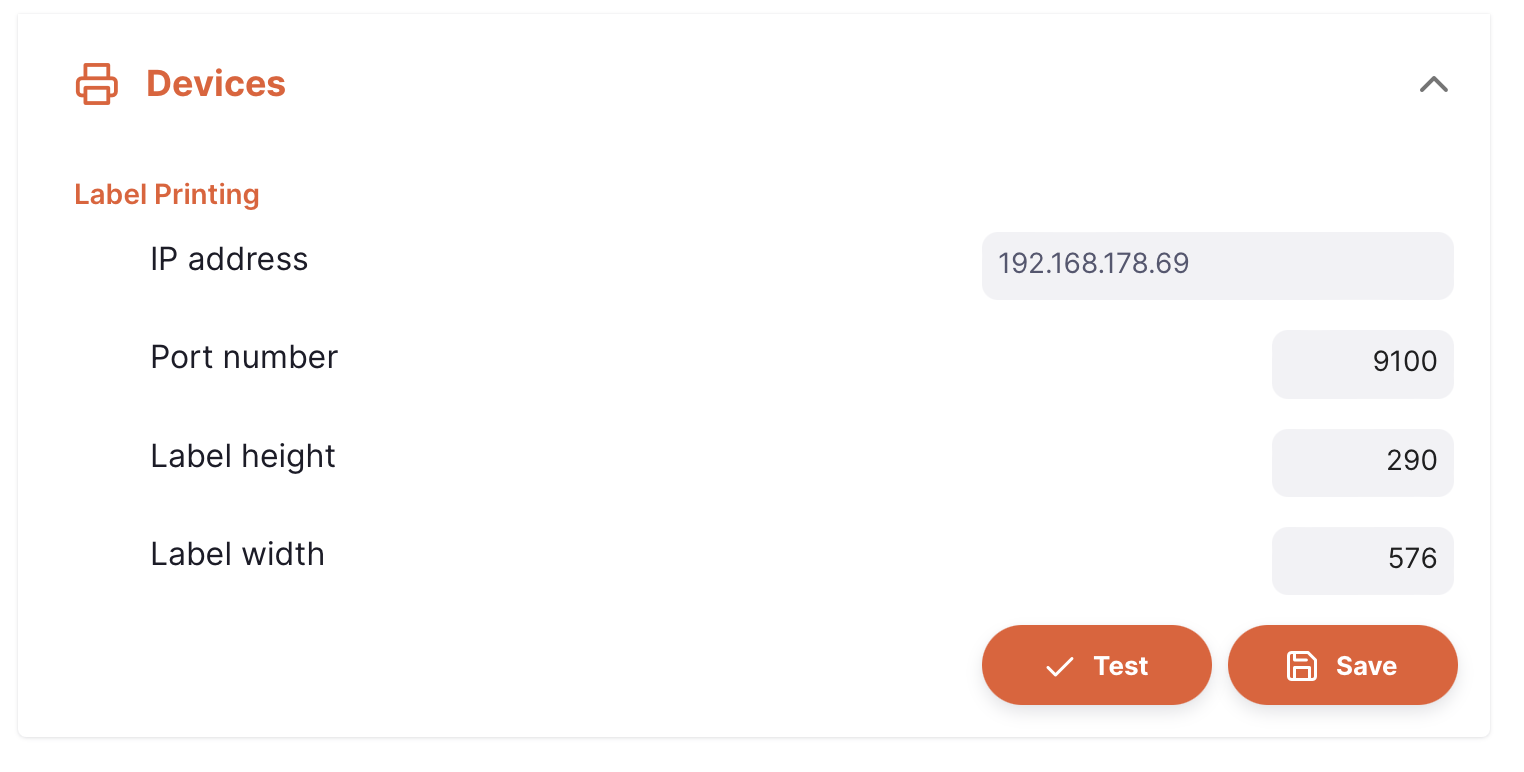
Task: Run a printer Test
Action: click(1096, 665)
